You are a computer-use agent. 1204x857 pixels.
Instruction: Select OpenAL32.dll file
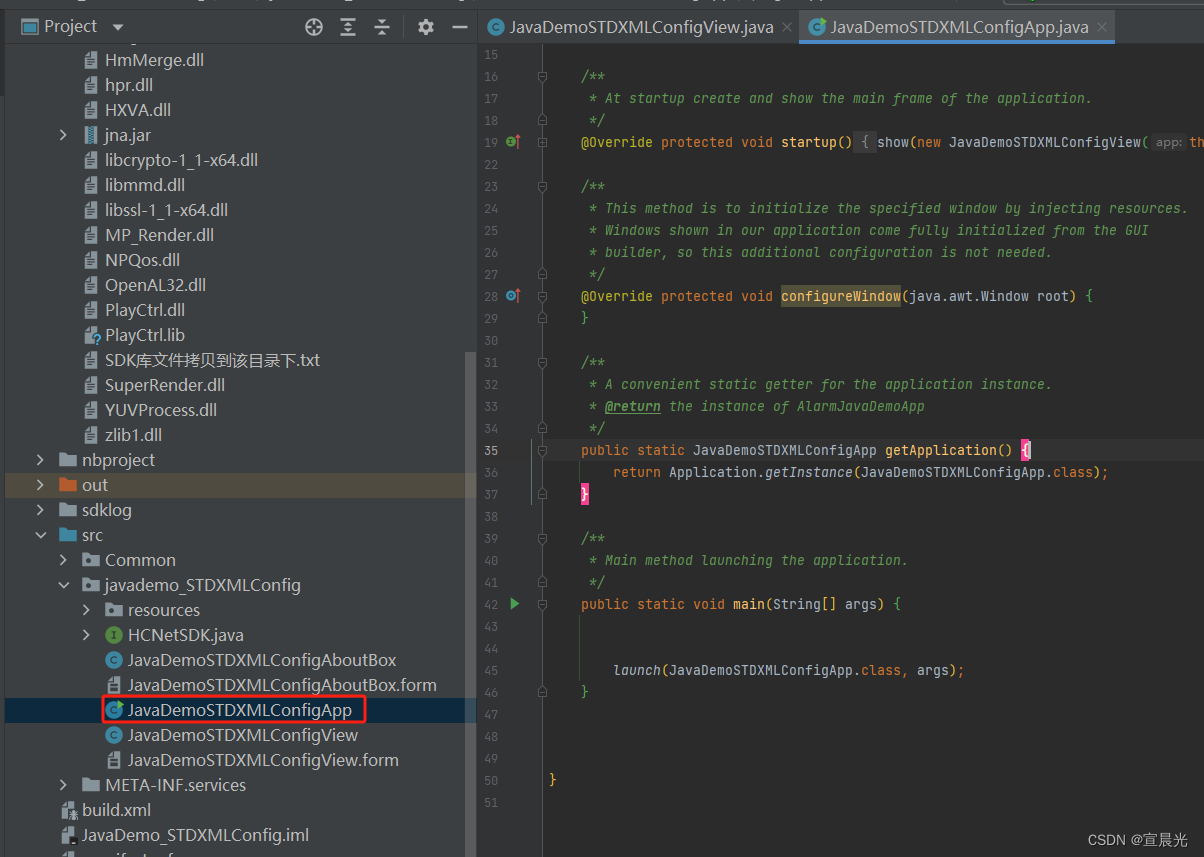156,285
